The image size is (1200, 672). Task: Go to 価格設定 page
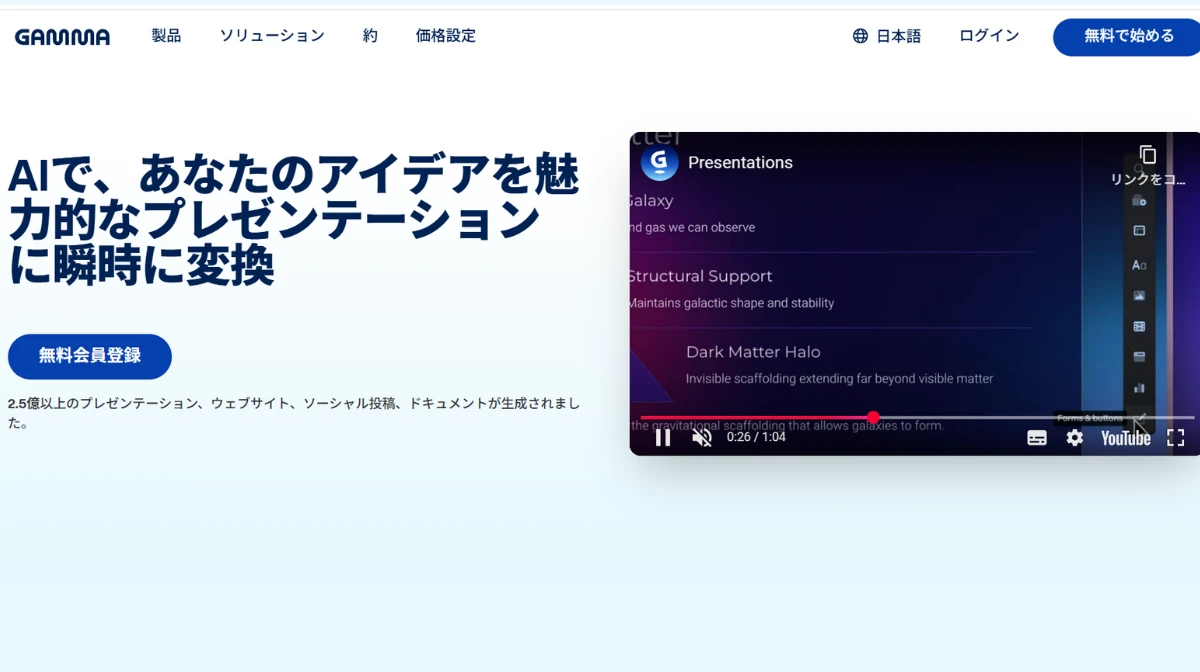[446, 36]
